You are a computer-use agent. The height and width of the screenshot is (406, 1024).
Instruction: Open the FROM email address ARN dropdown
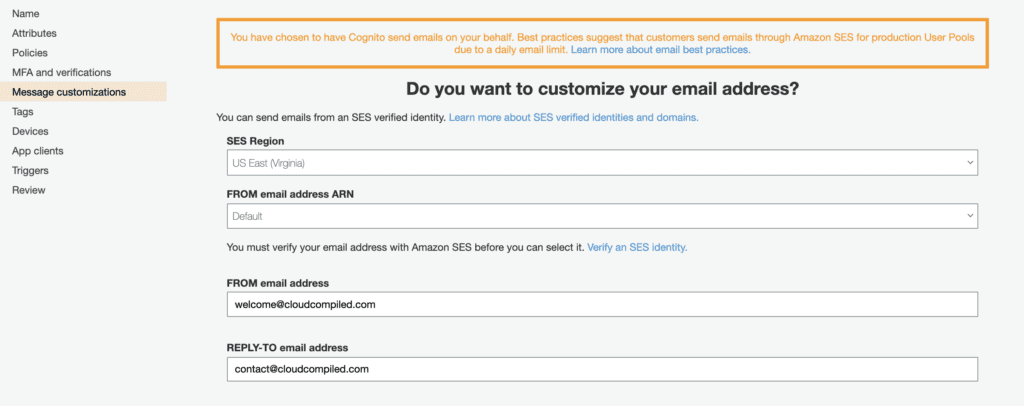point(600,216)
